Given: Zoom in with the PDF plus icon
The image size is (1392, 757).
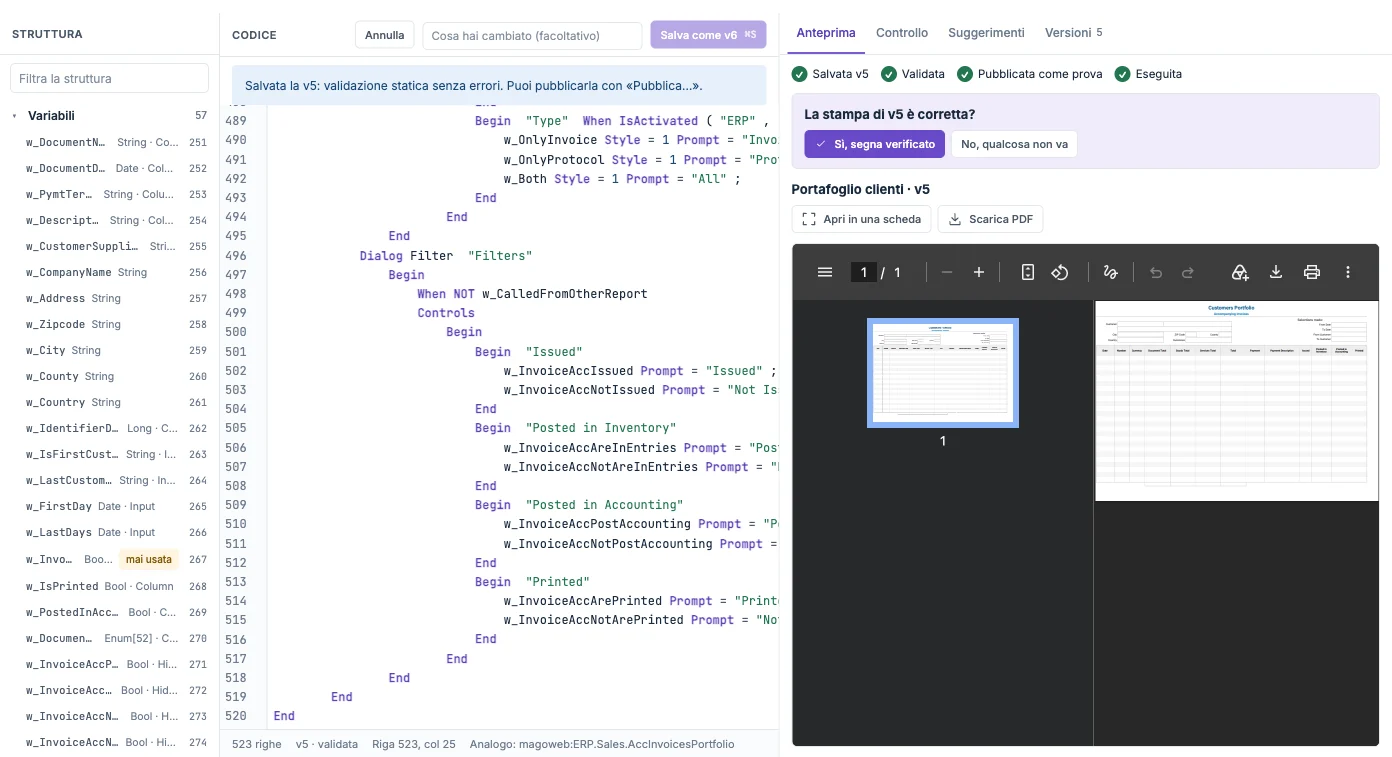Looking at the screenshot, I should (979, 272).
